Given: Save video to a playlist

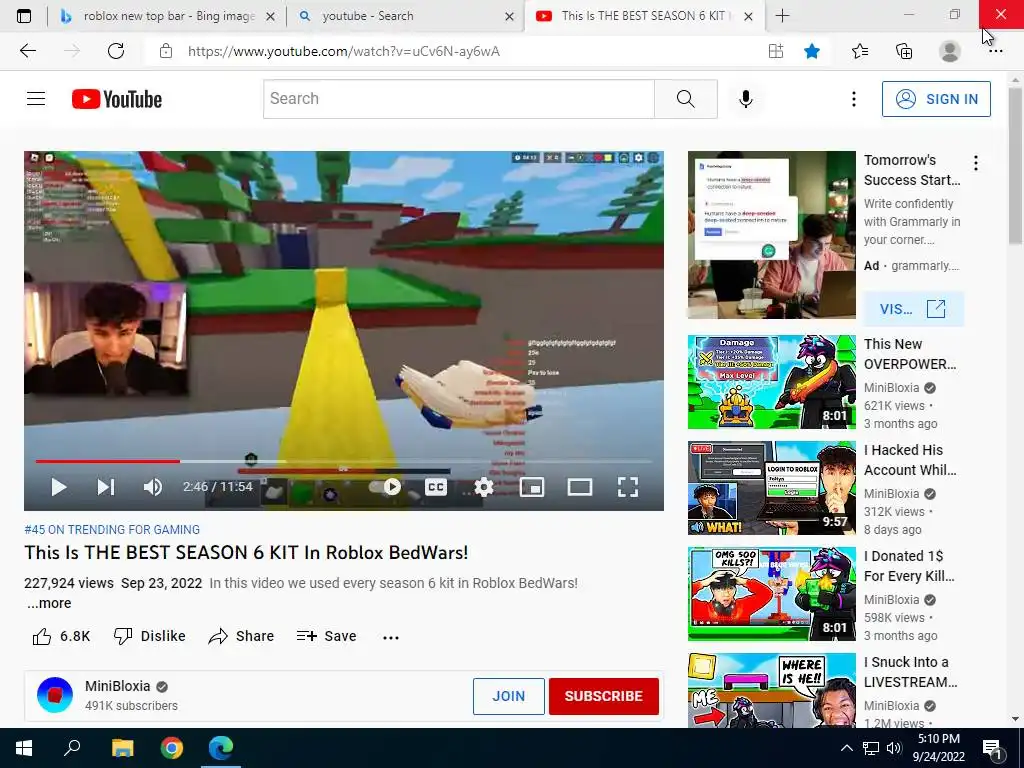Looking at the screenshot, I should click(326, 636).
